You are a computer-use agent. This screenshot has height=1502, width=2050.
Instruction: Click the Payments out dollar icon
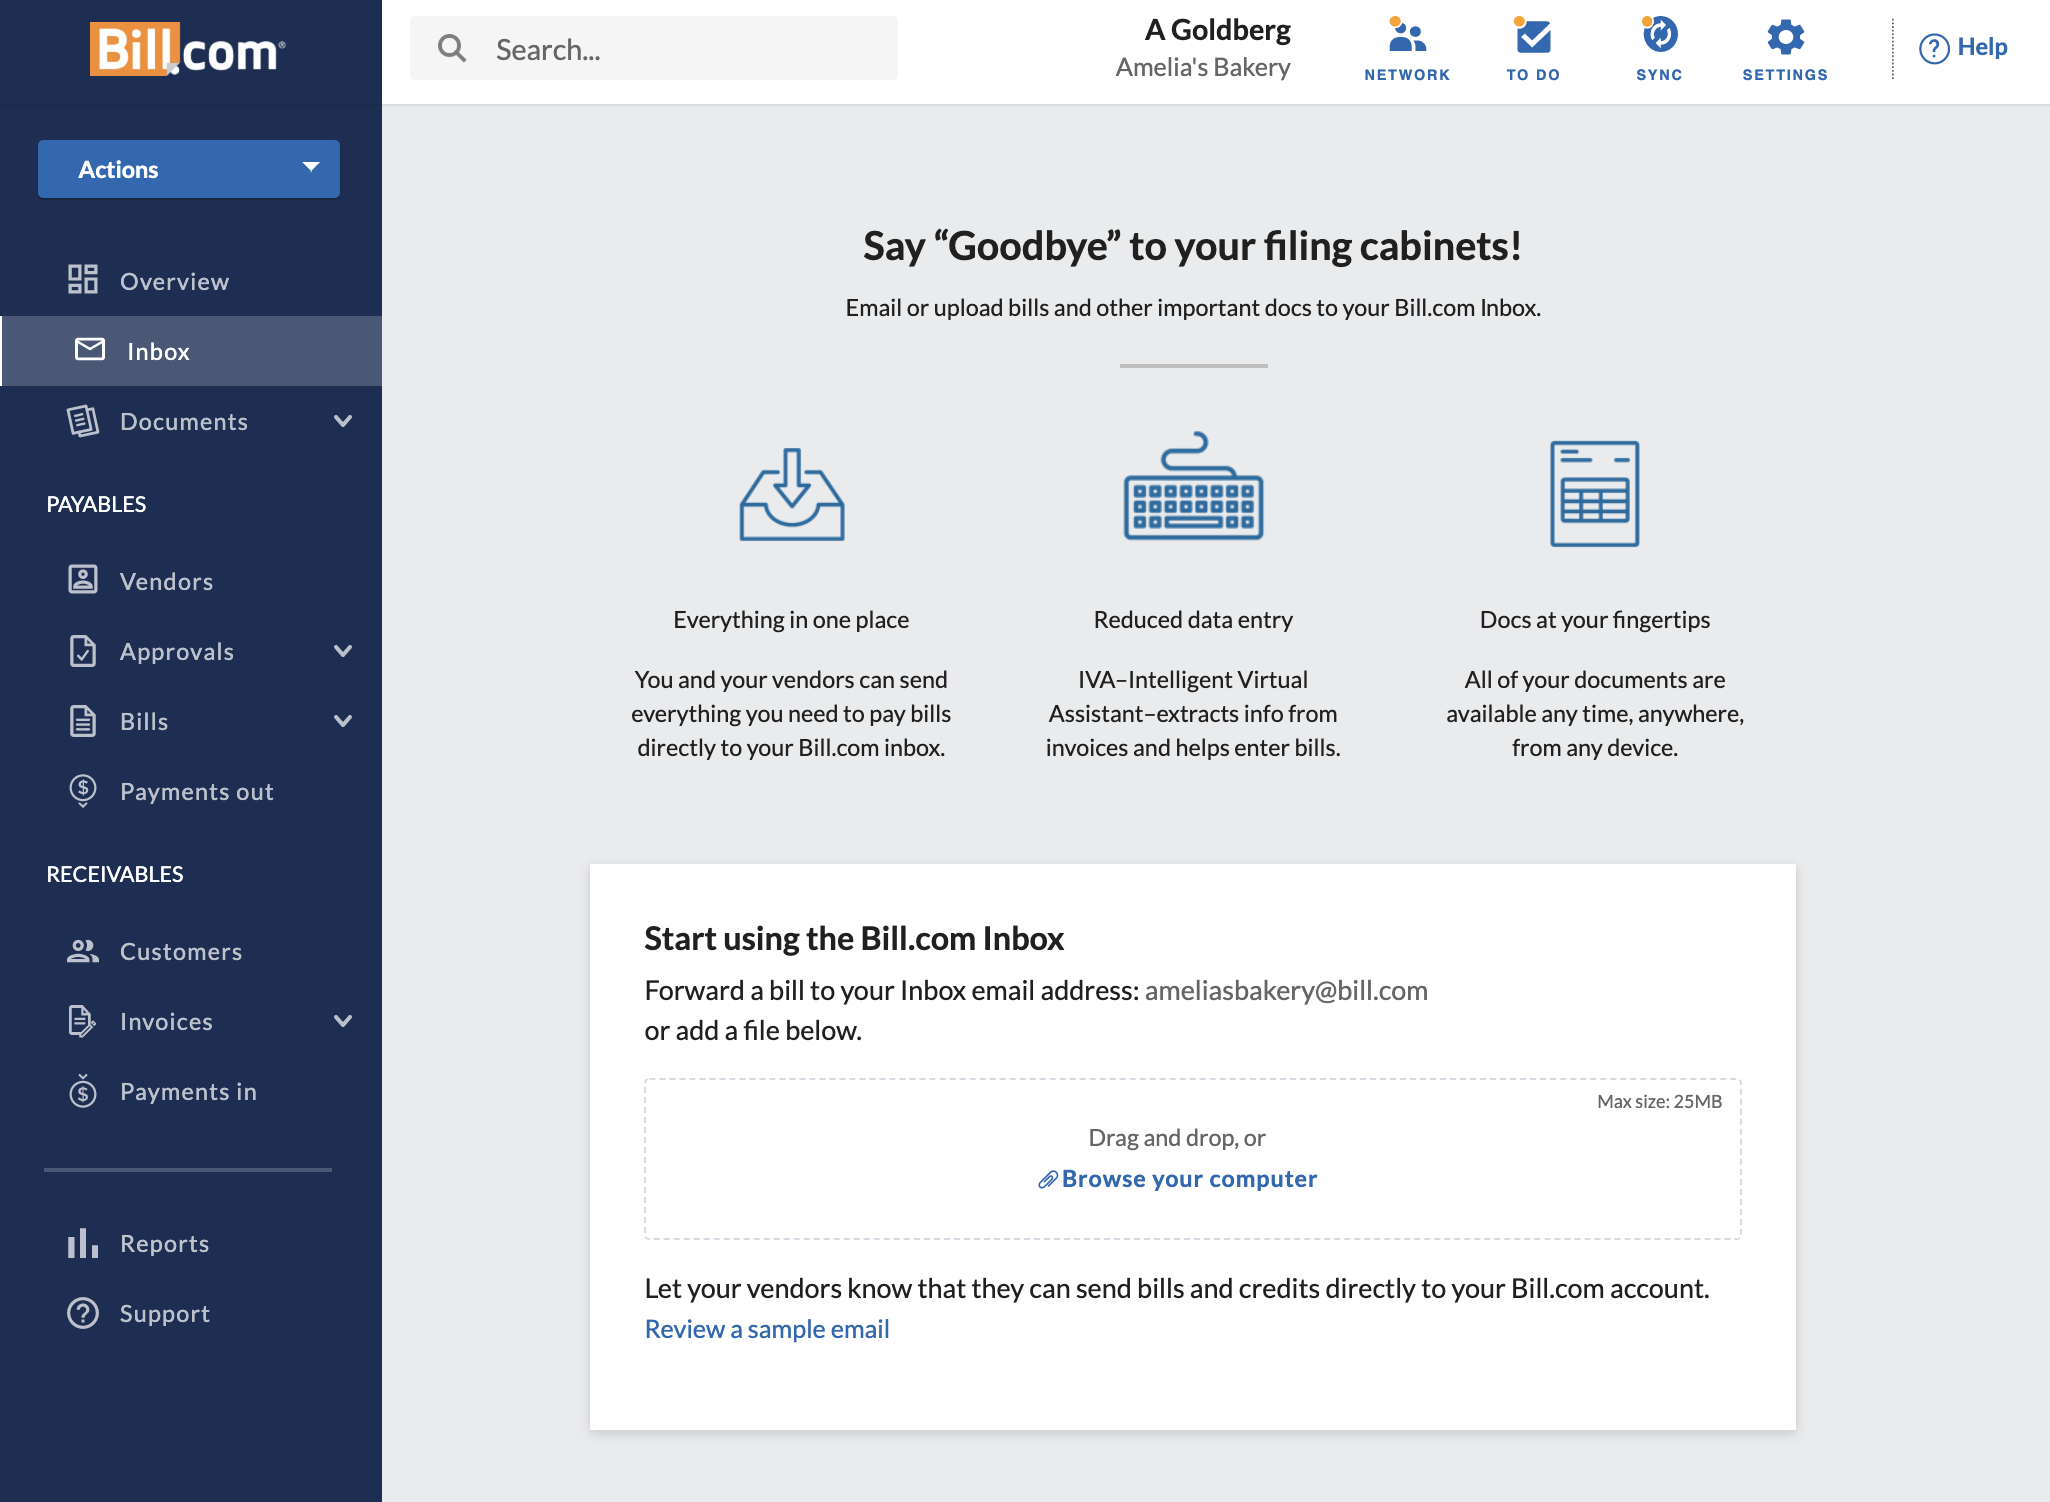(83, 791)
